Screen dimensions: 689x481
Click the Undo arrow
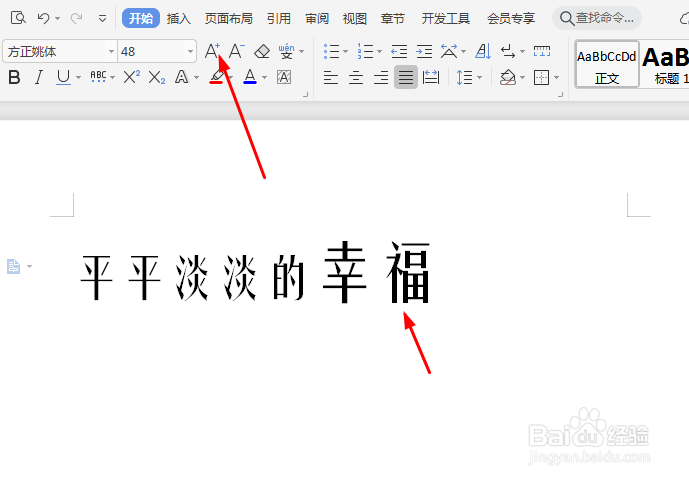[43, 18]
